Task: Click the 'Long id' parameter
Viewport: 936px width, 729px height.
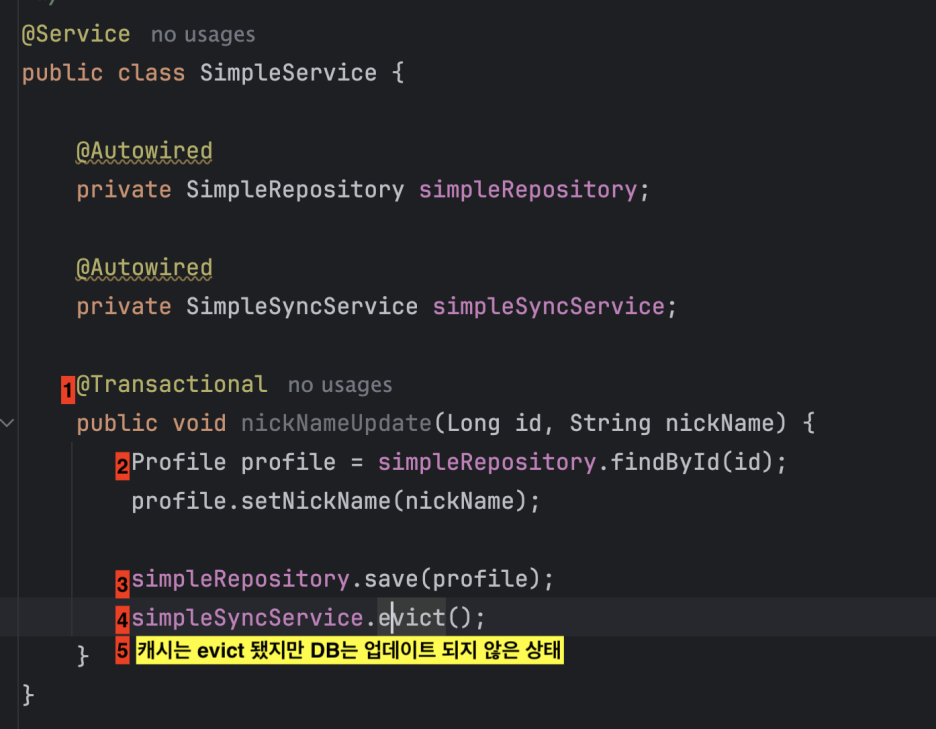Action: click(x=494, y=423)
